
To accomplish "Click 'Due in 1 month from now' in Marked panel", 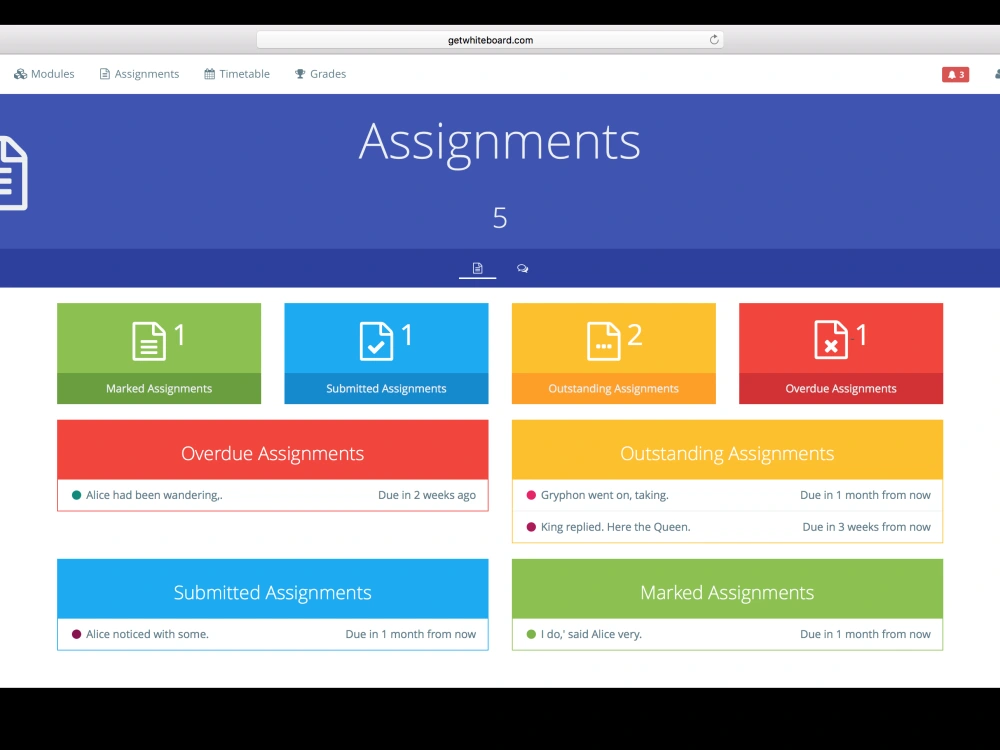I will click(865, 634).
